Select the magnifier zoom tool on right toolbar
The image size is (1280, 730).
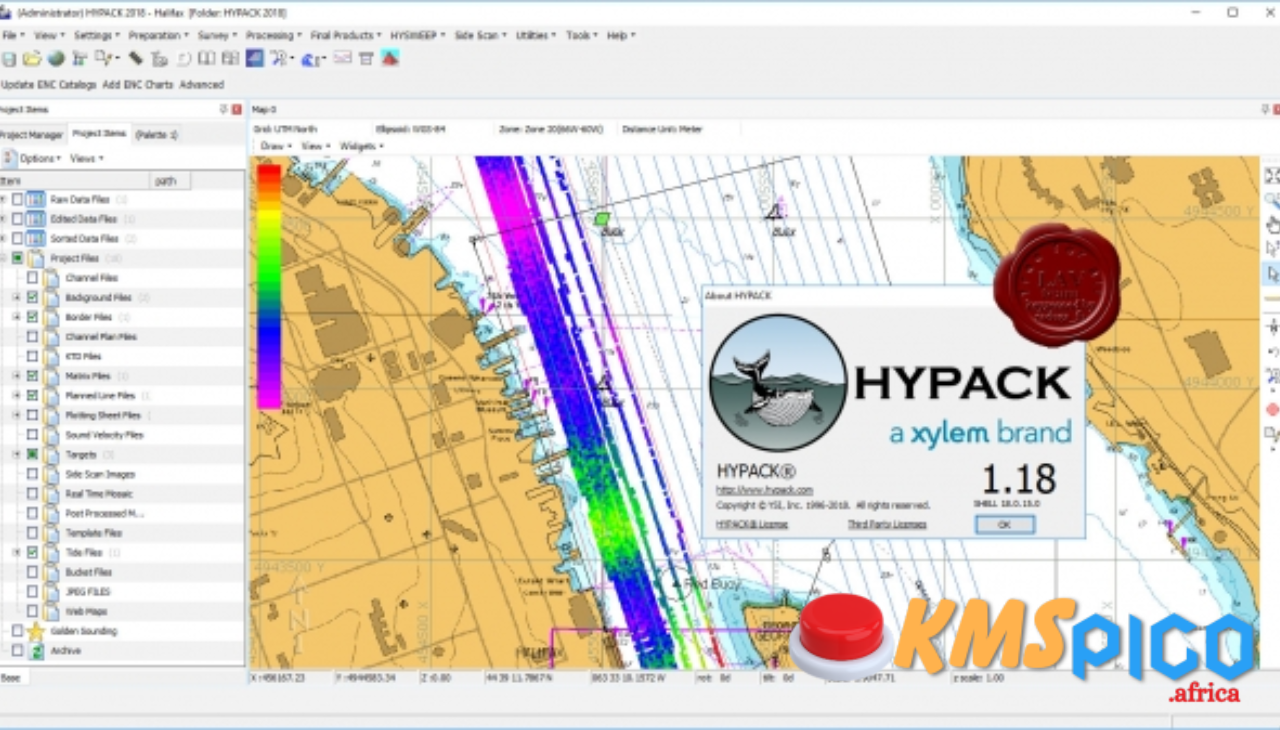click(x=1272, y=199)
